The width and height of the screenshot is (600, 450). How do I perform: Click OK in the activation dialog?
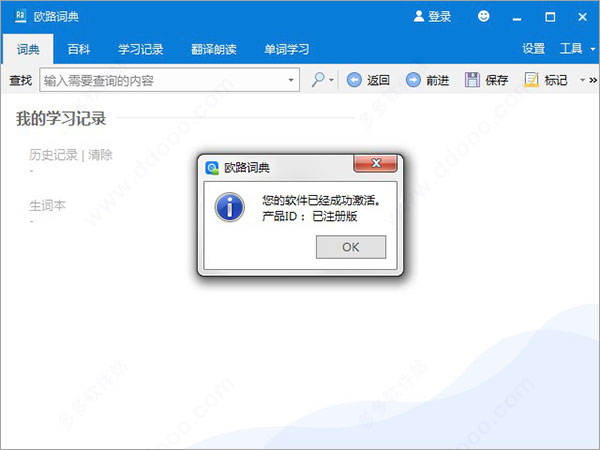[x=351, y=247]
